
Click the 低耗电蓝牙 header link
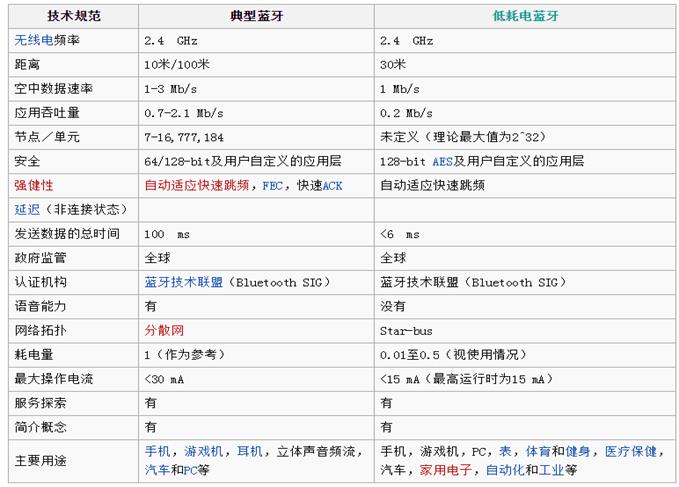tap(525, 16)
